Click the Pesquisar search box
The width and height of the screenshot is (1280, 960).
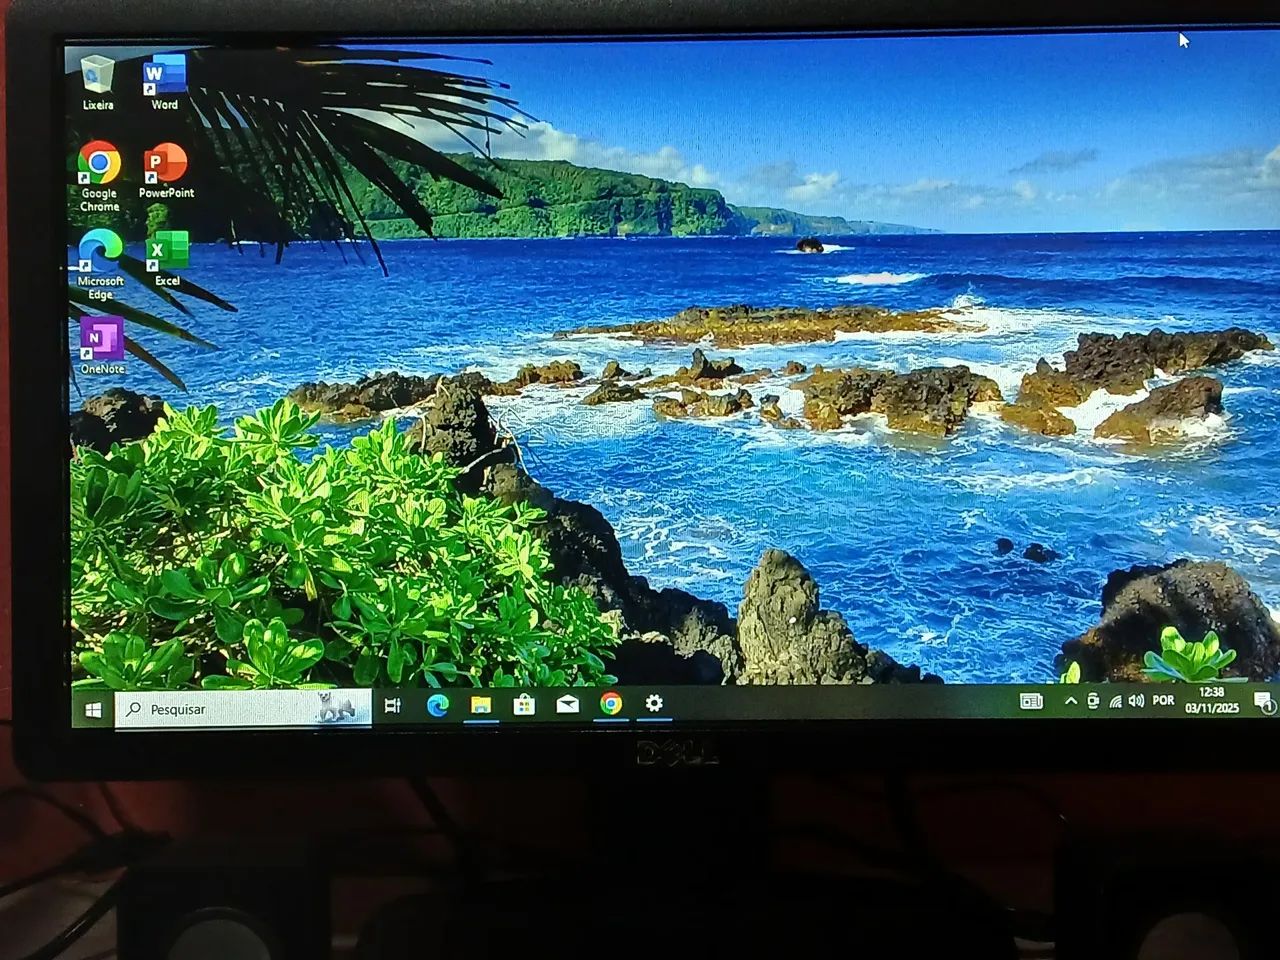[x=240, y=708]
